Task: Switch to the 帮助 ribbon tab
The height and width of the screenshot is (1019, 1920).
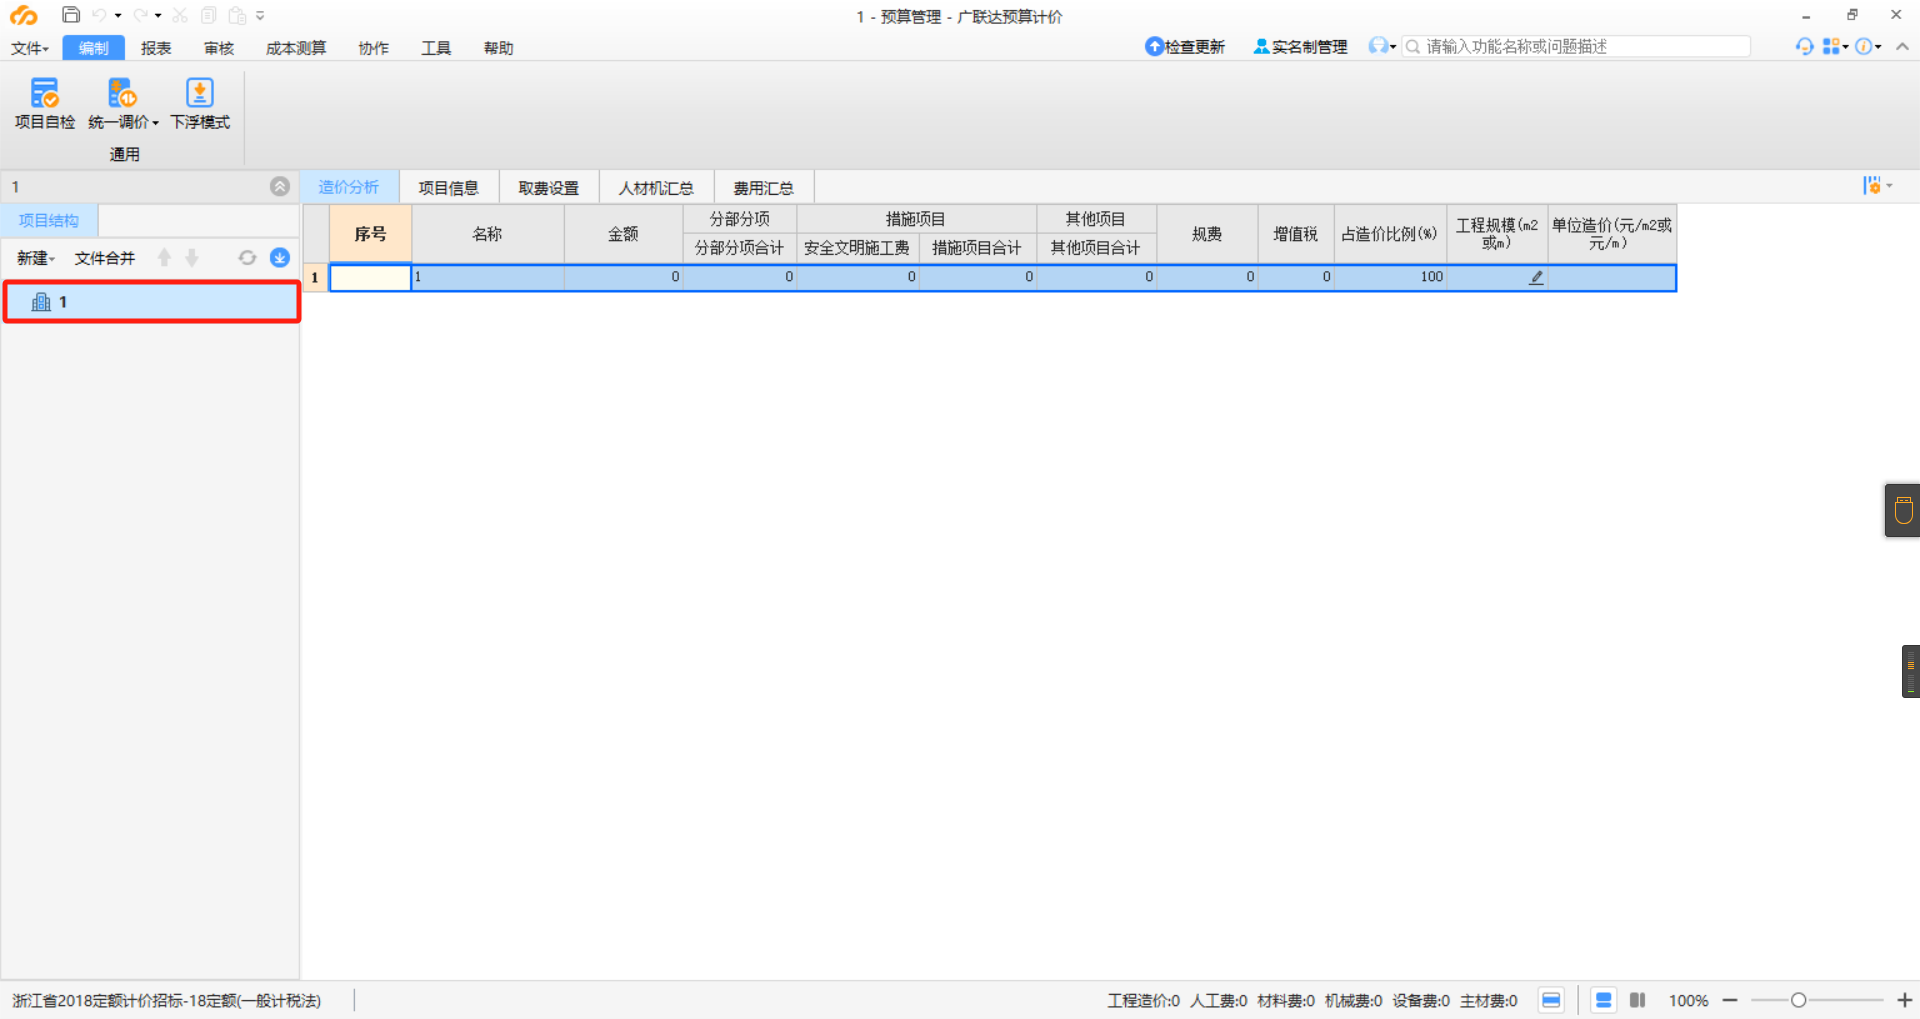Action: (x=498, y=48)
